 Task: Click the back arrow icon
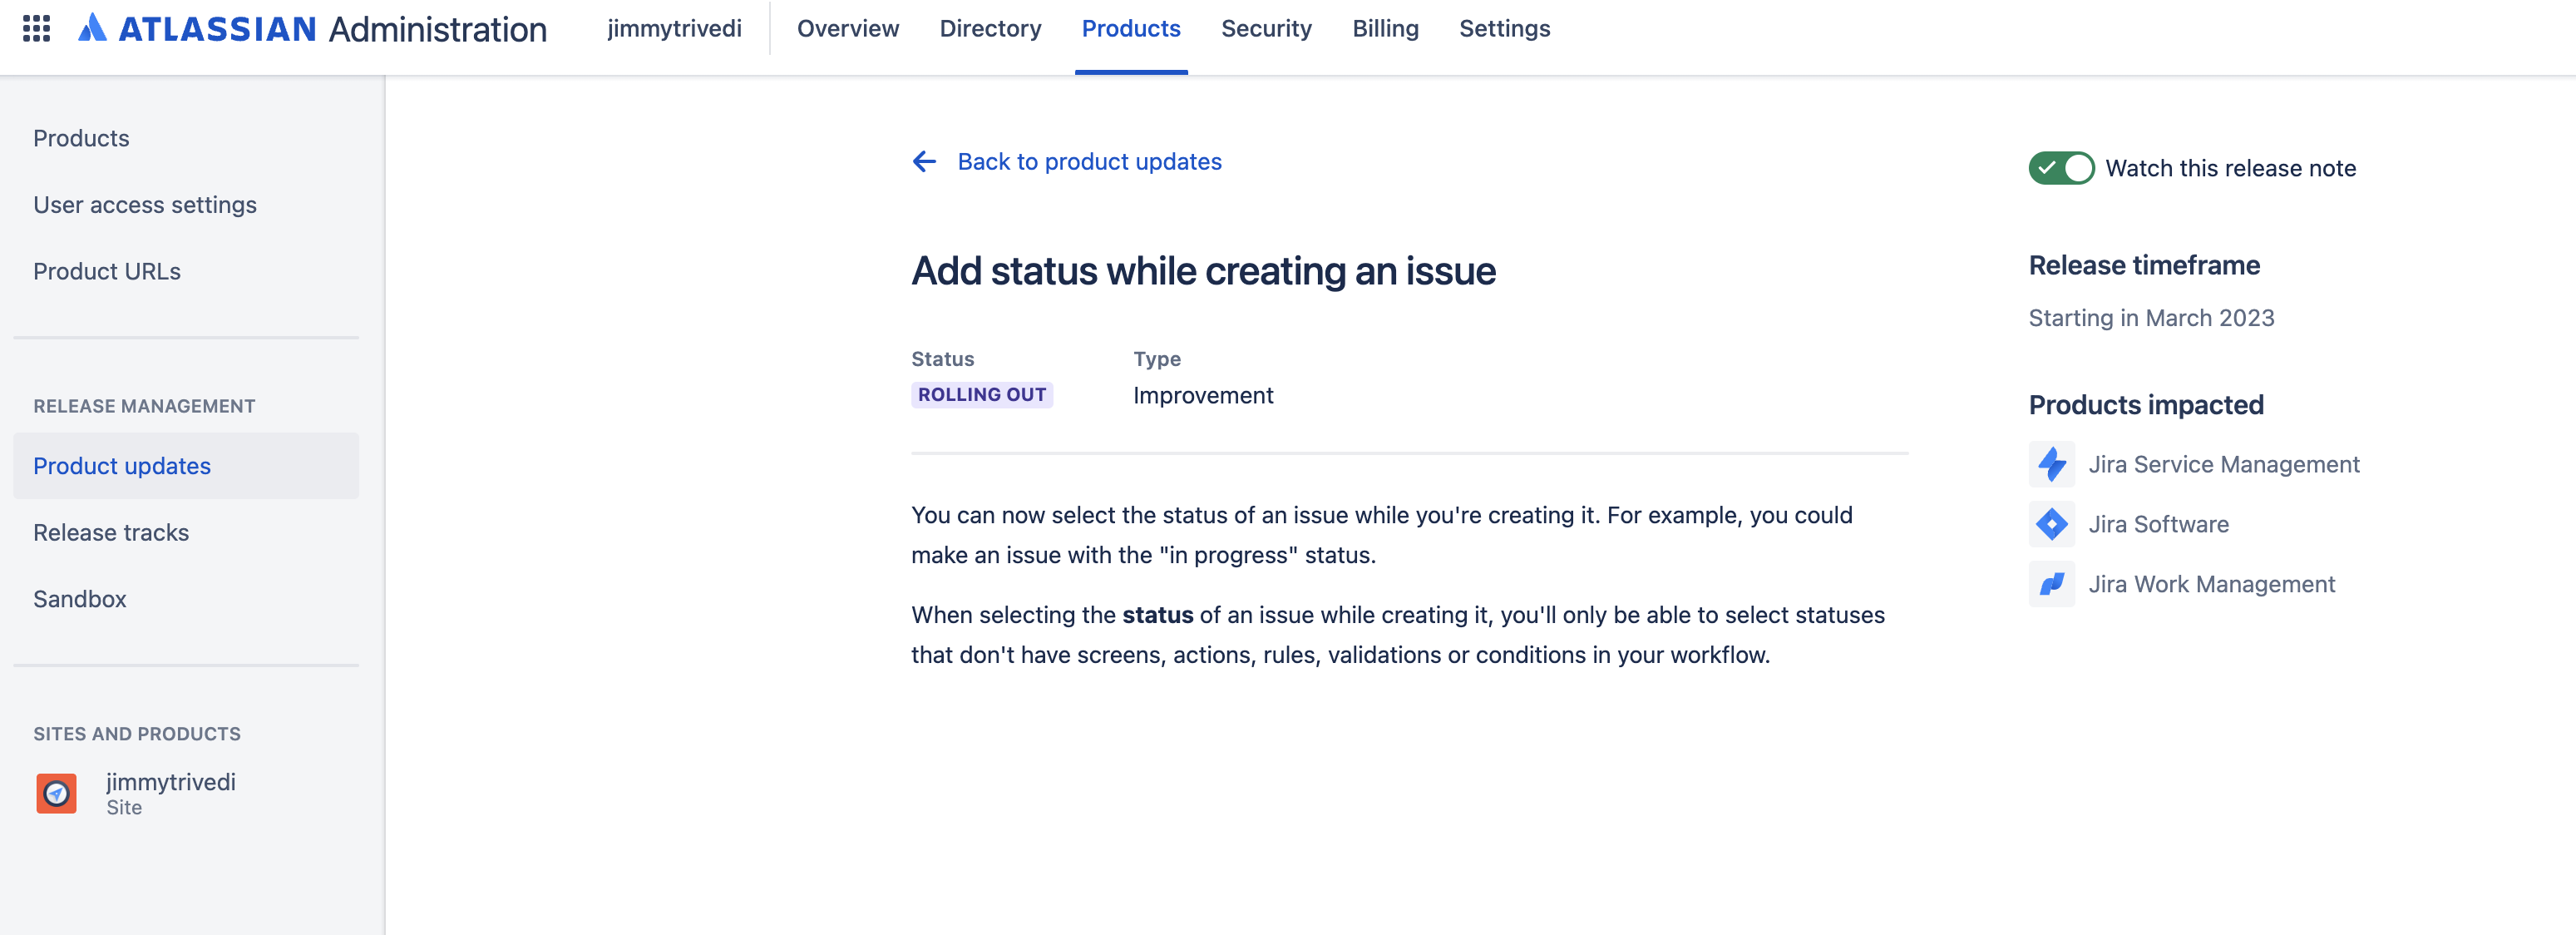[x=924, y=162]
